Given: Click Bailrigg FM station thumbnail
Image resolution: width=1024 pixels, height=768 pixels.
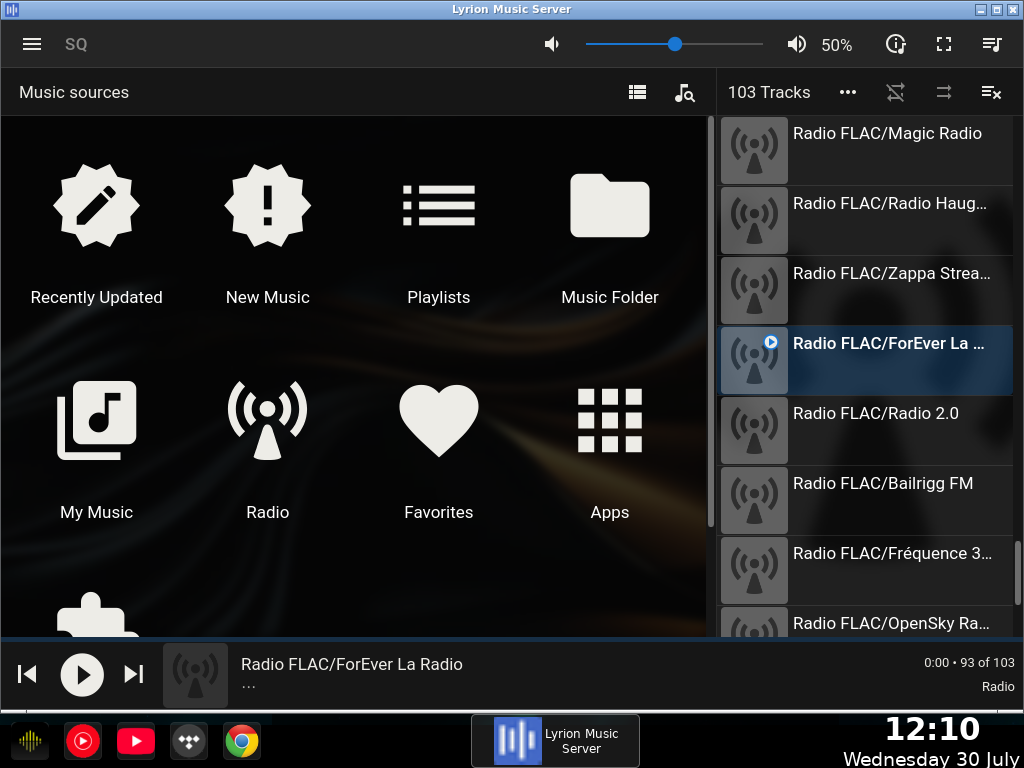Looking at the screenshot, I should (x=754, y=500).
